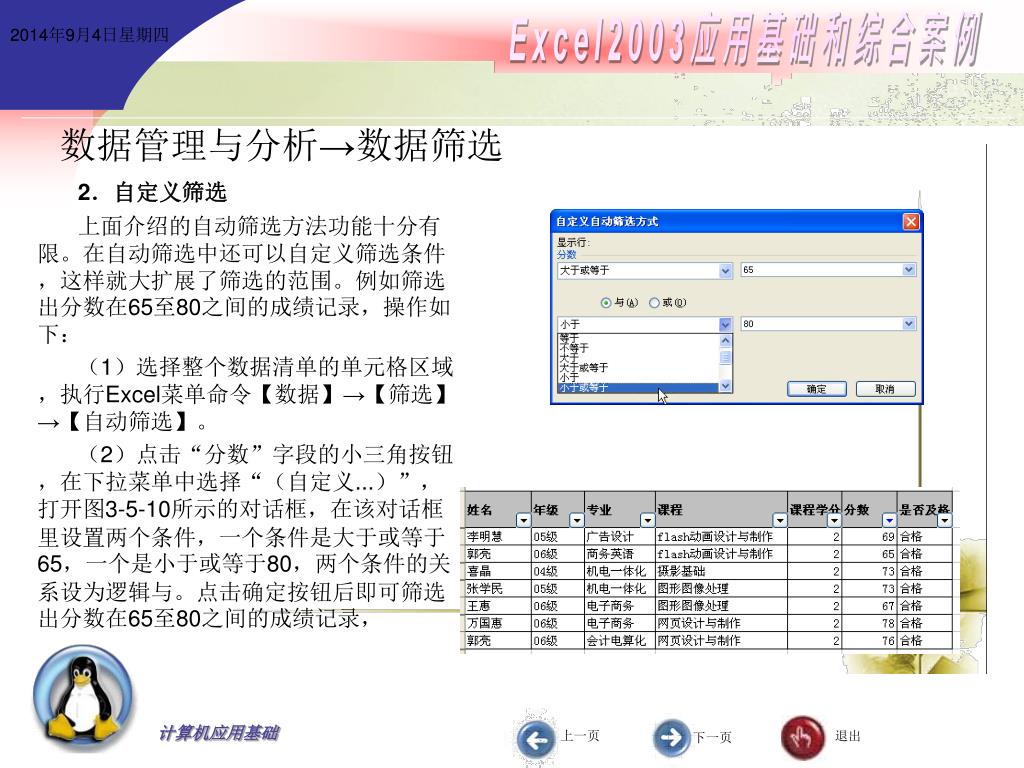Click the date text 2014年9月4日星期四
The width and height of the screenshot is (1024, 768).
coord(89,35)
